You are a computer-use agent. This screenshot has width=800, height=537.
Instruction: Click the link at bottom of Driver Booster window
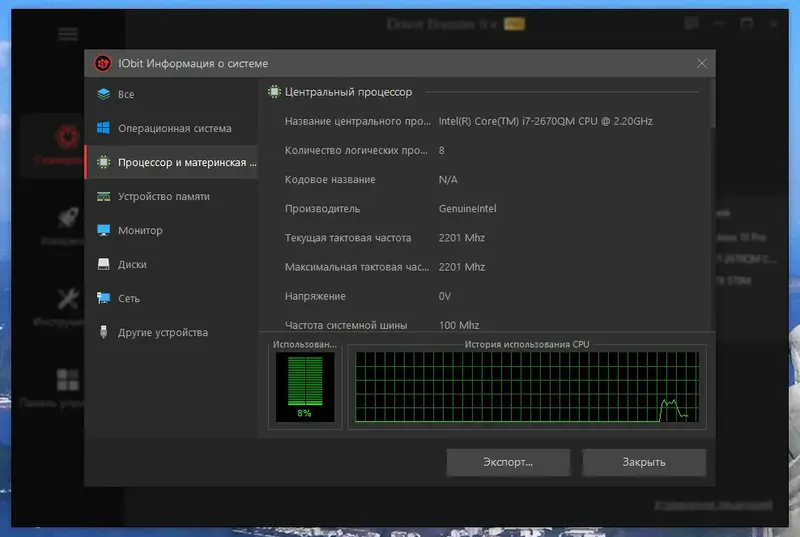[713, 505]
